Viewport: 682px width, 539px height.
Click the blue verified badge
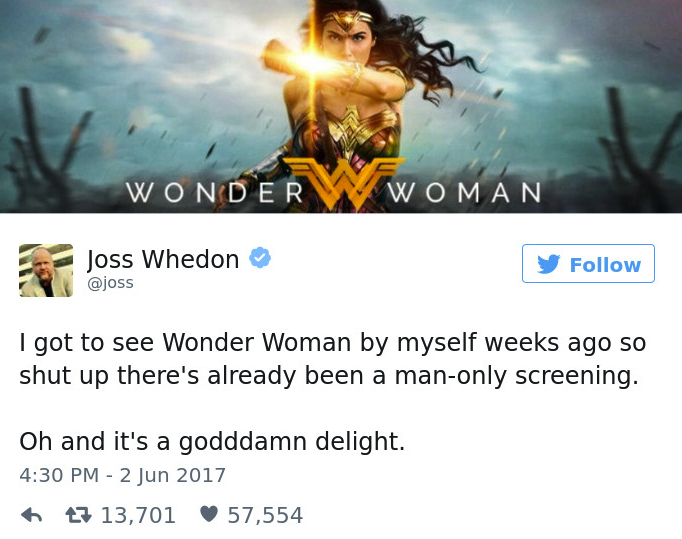[x=260, y=258]
